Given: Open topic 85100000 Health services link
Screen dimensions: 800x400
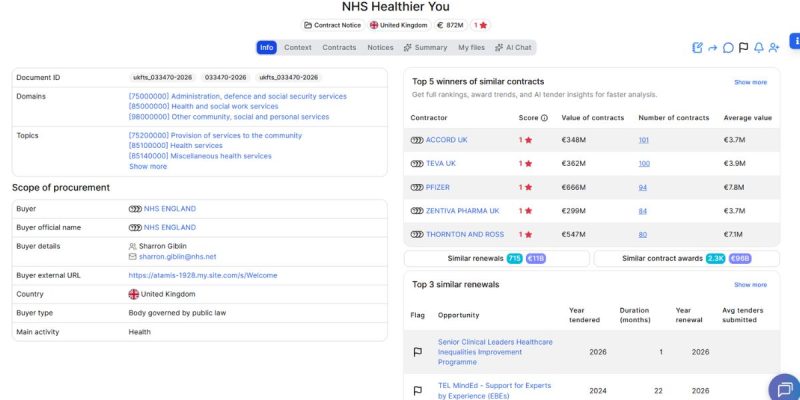Looking at the screenshot, I should pyautogui.click(x=175, y=146).
